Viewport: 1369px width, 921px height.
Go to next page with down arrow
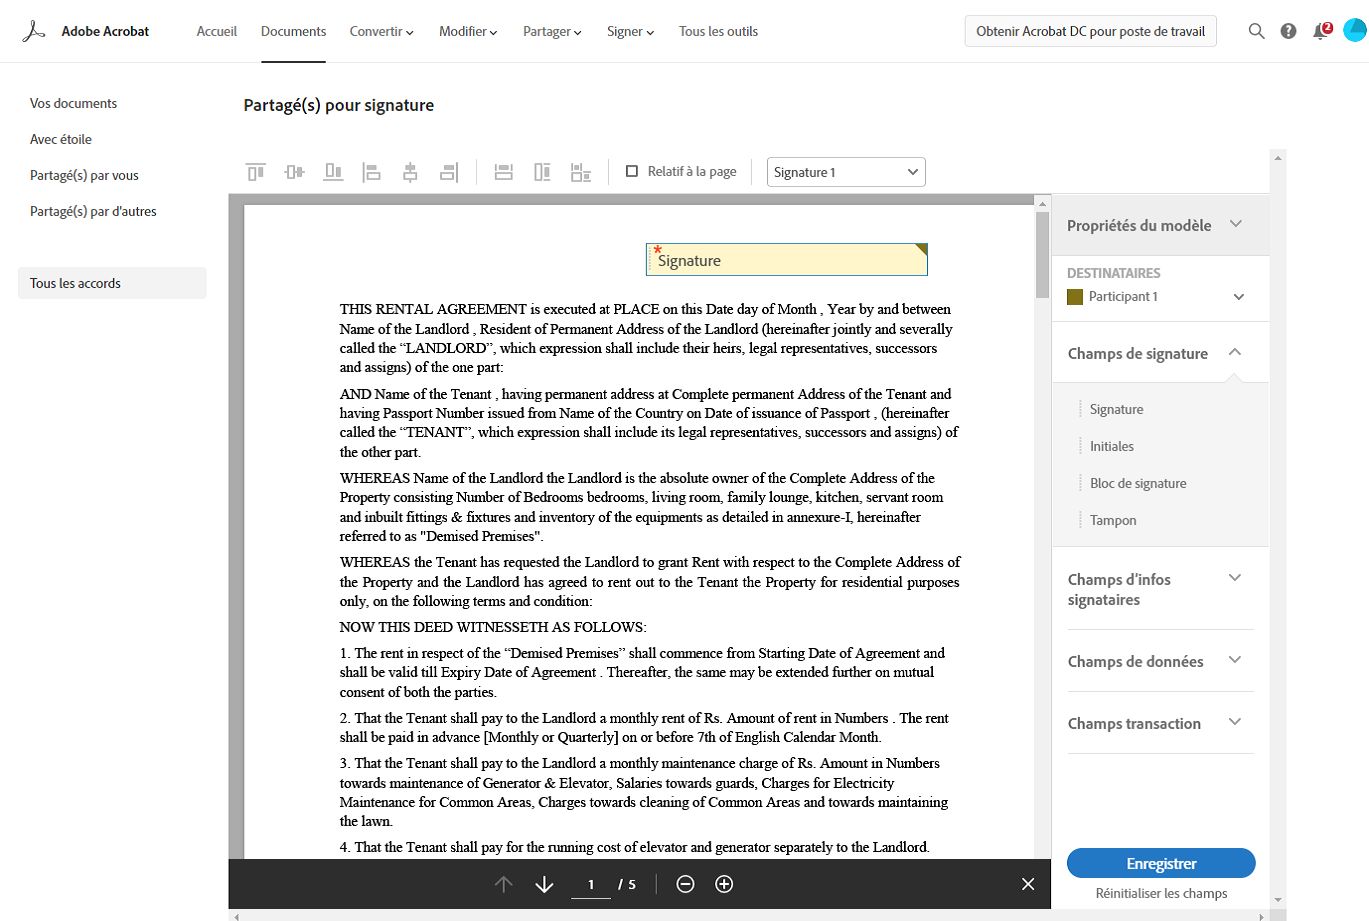pos(544,884)
